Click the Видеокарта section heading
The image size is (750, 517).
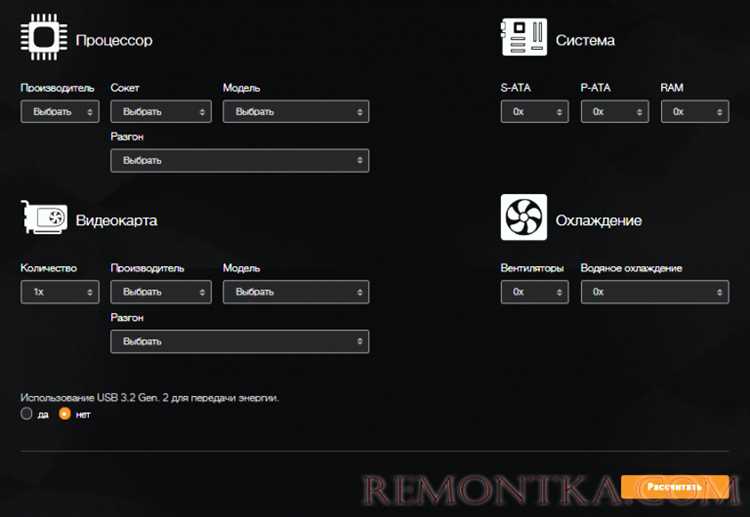pos(116,220)
